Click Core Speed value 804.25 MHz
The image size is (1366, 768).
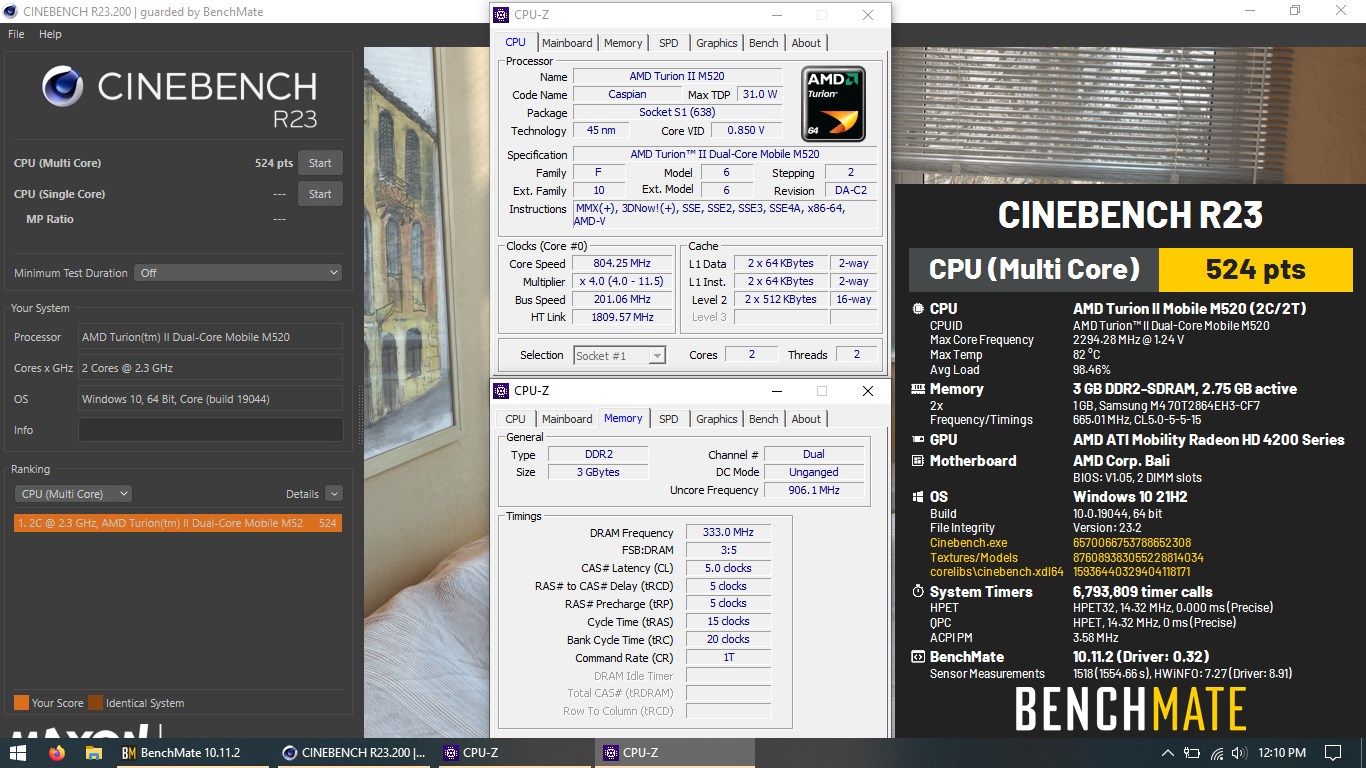pyautogui.click(x=622, y=264)
